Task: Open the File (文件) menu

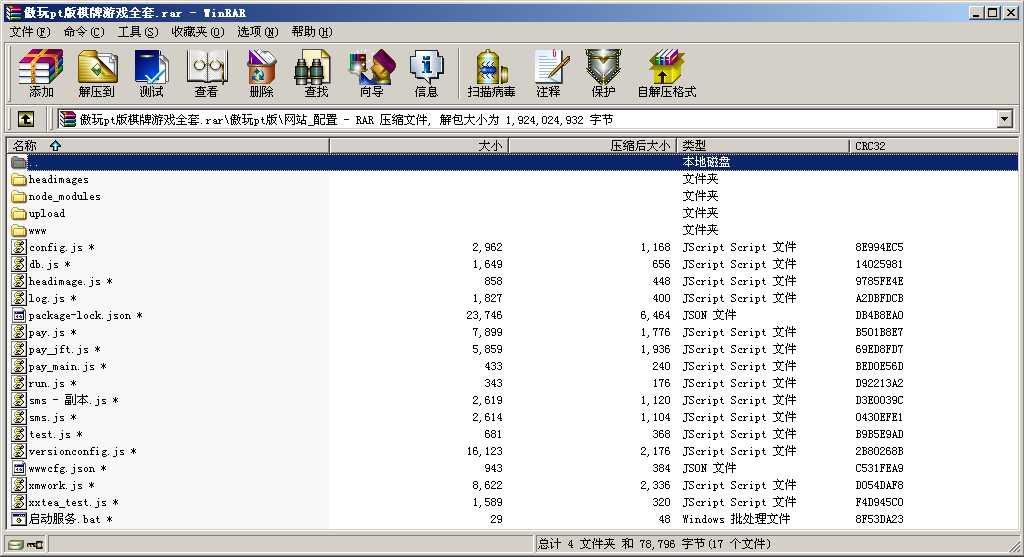Action: pos(30,31)
